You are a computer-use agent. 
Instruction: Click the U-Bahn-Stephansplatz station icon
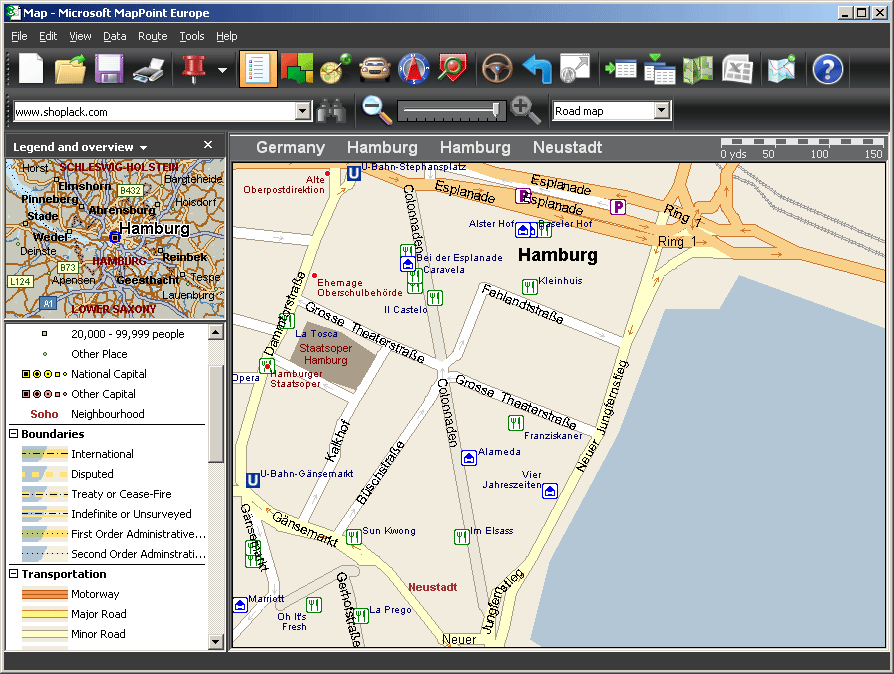pyautogui.click(x=353, y=173)
